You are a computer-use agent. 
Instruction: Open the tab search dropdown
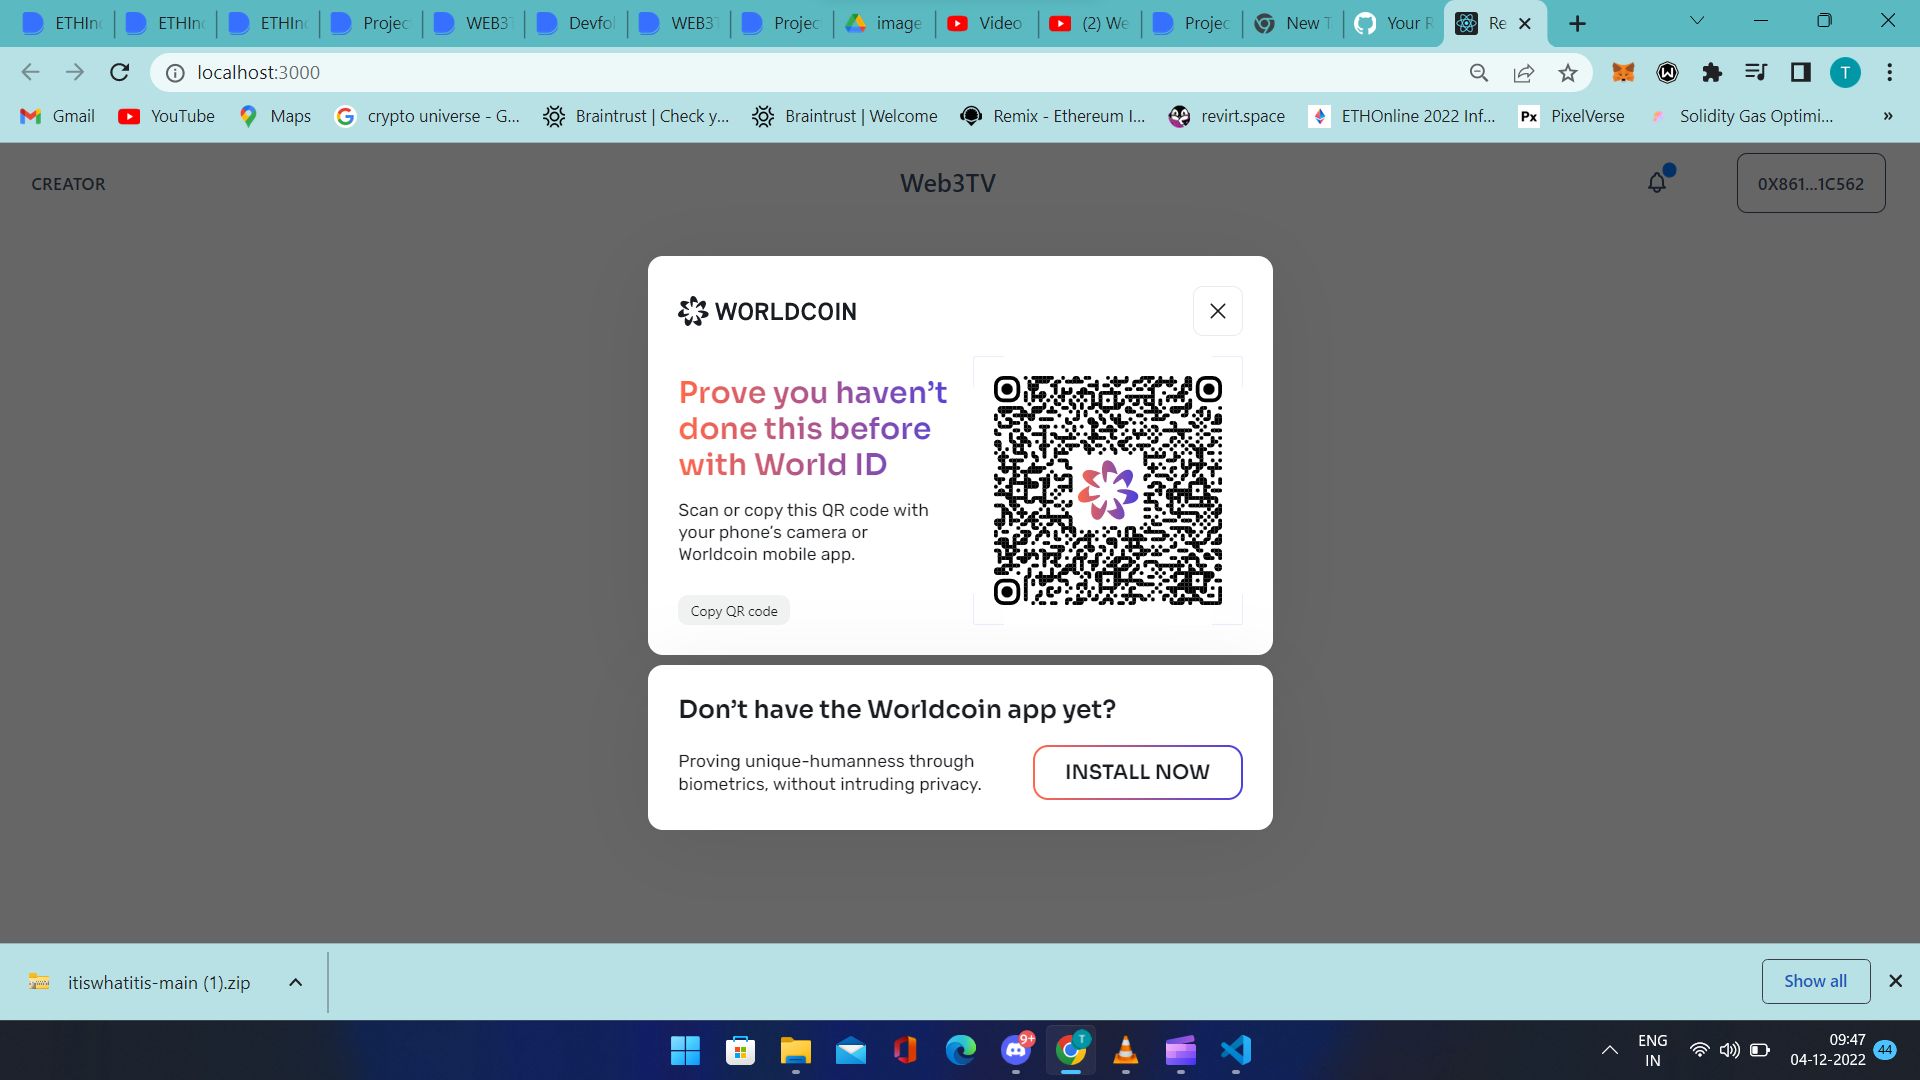(1697, 21)
